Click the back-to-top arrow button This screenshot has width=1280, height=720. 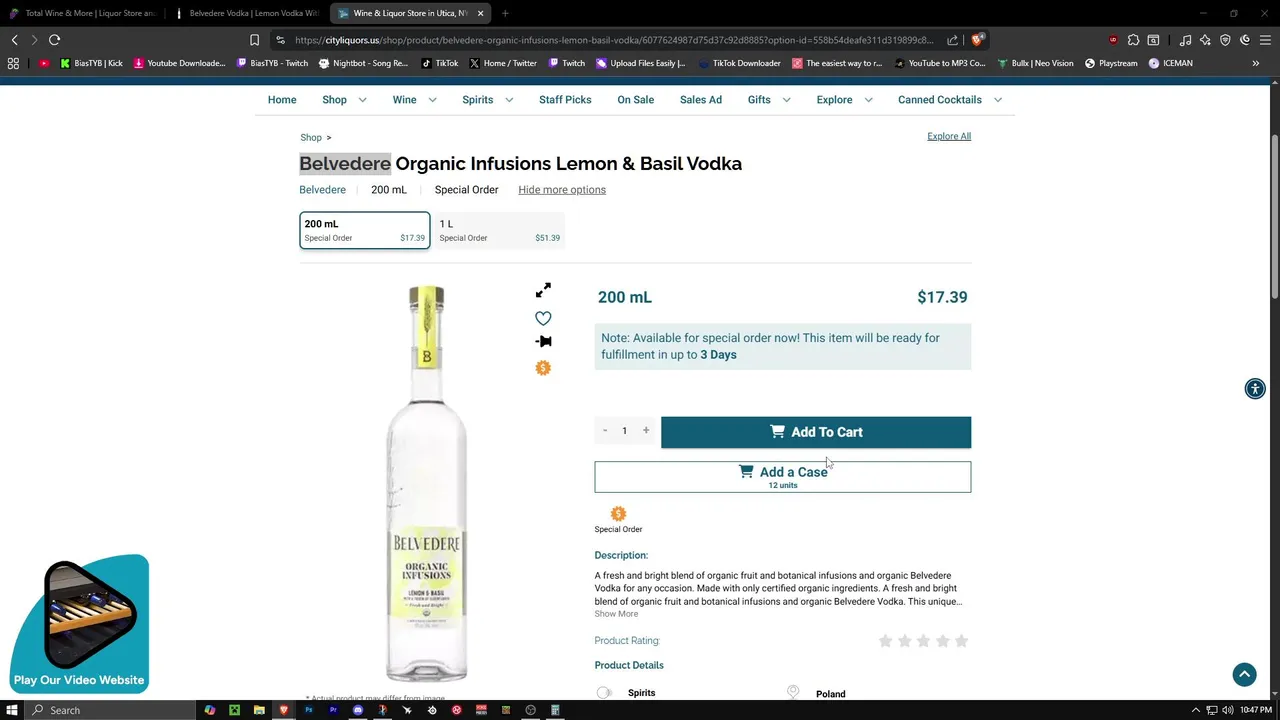coord(1244,674)
